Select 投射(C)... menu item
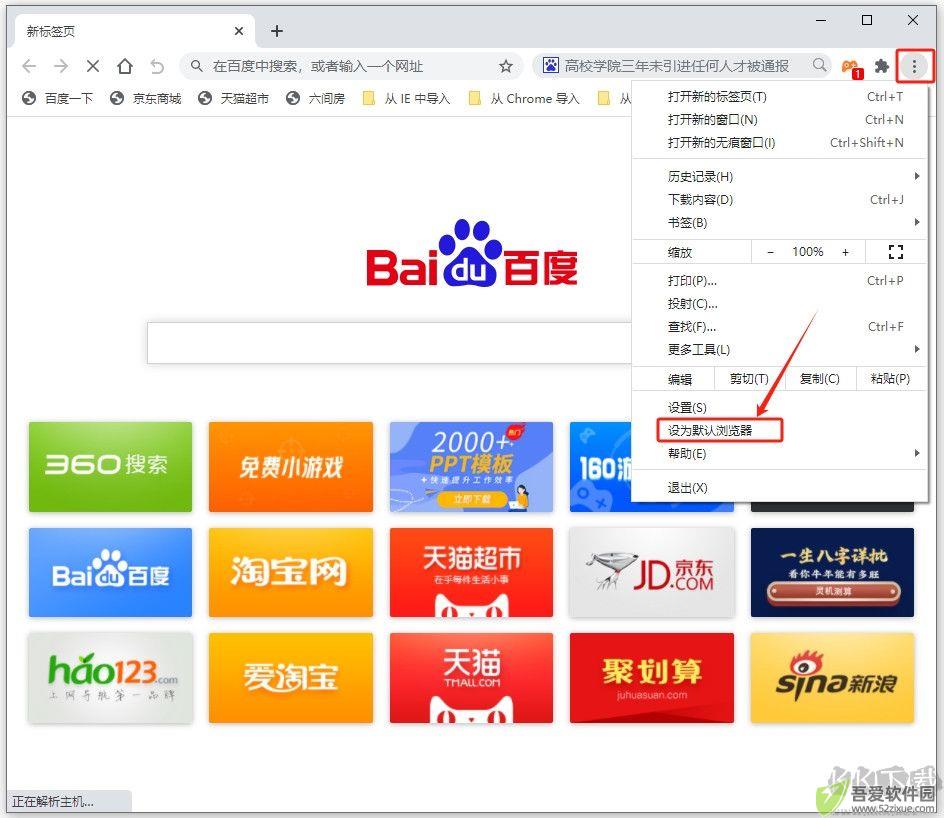Image resolution: width=944 pixels, height=818 pixels. point(780,303)
